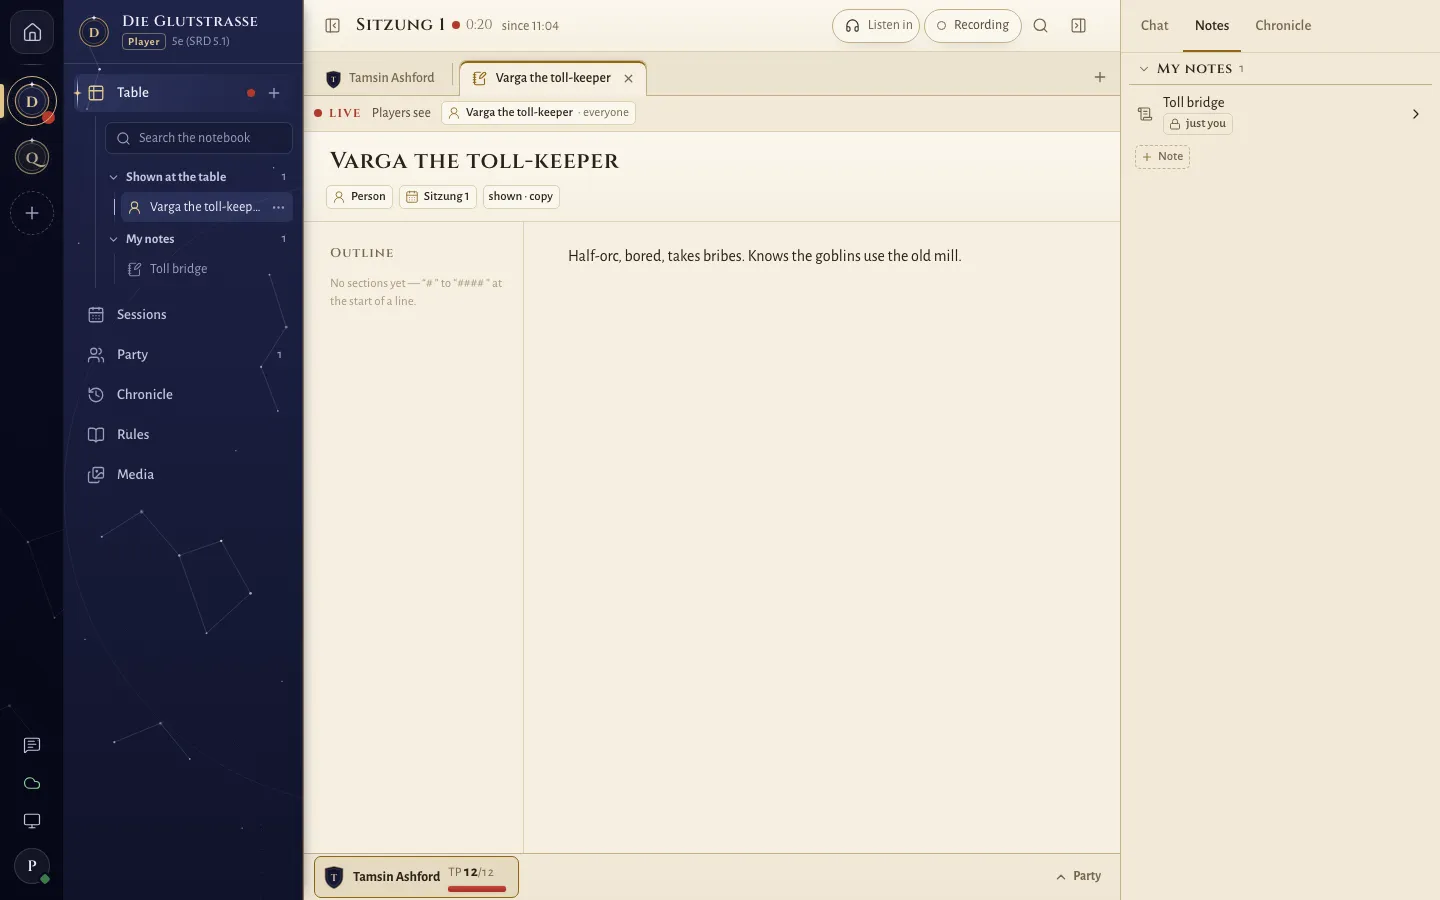The image size is (1440, 900).
Task: Switch to the Tamsin Ashford tab
Action: click(x=381, y=78)
